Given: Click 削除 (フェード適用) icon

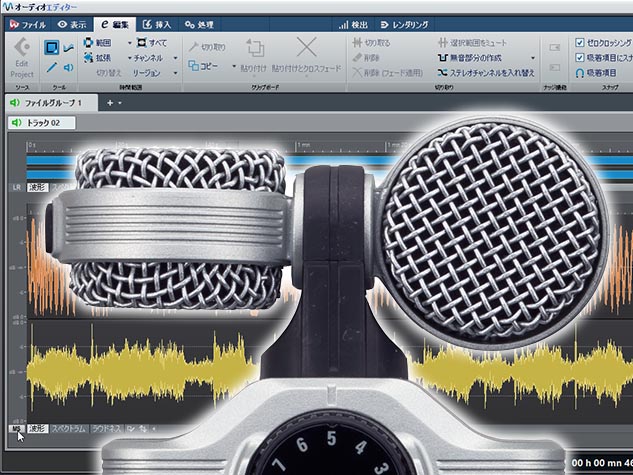Looking at the screenshot, I should (x=357, y=73).
